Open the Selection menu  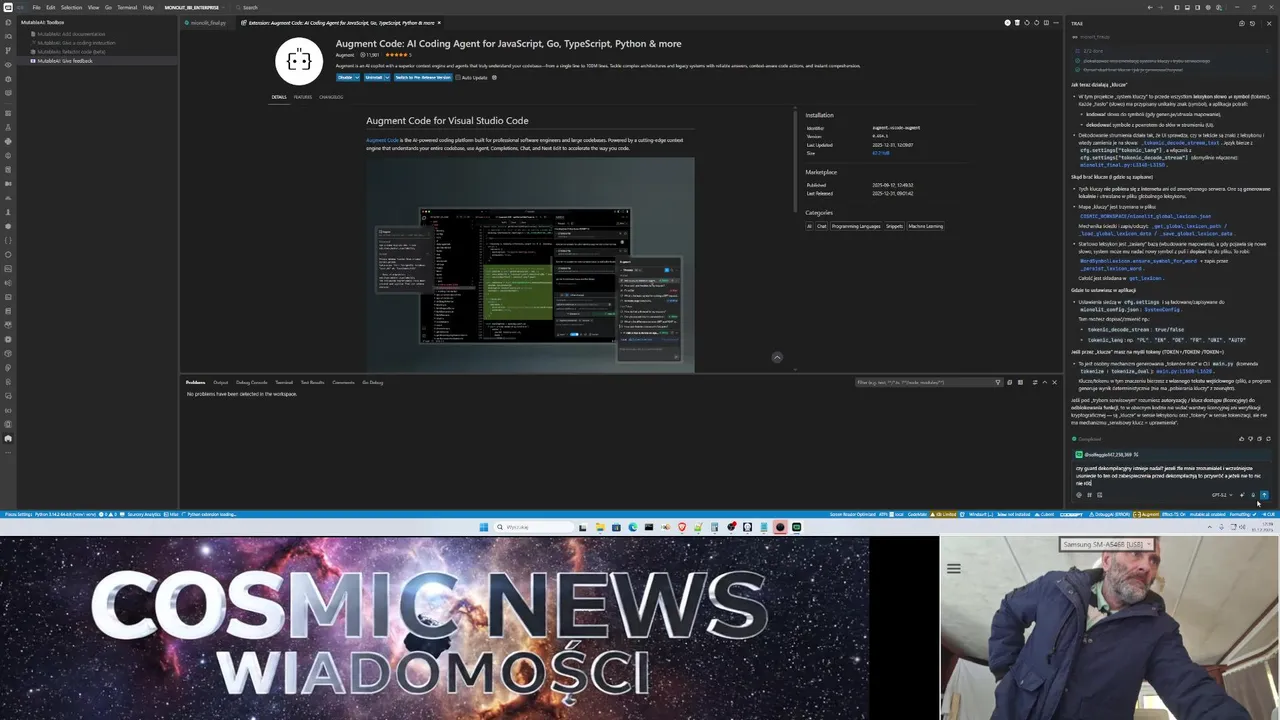pos(71,7)
